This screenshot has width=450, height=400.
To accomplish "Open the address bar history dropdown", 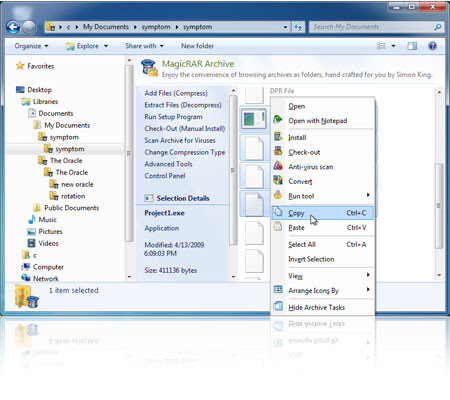I will [x=285, y=27].
